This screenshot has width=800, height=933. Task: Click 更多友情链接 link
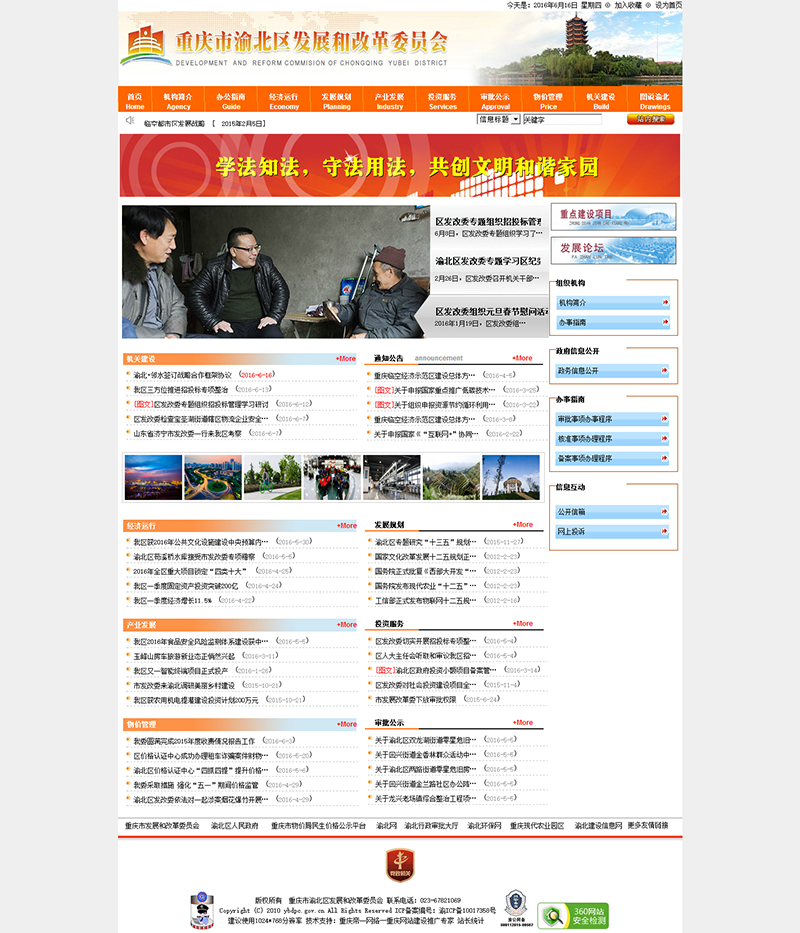tap(648, 826)
